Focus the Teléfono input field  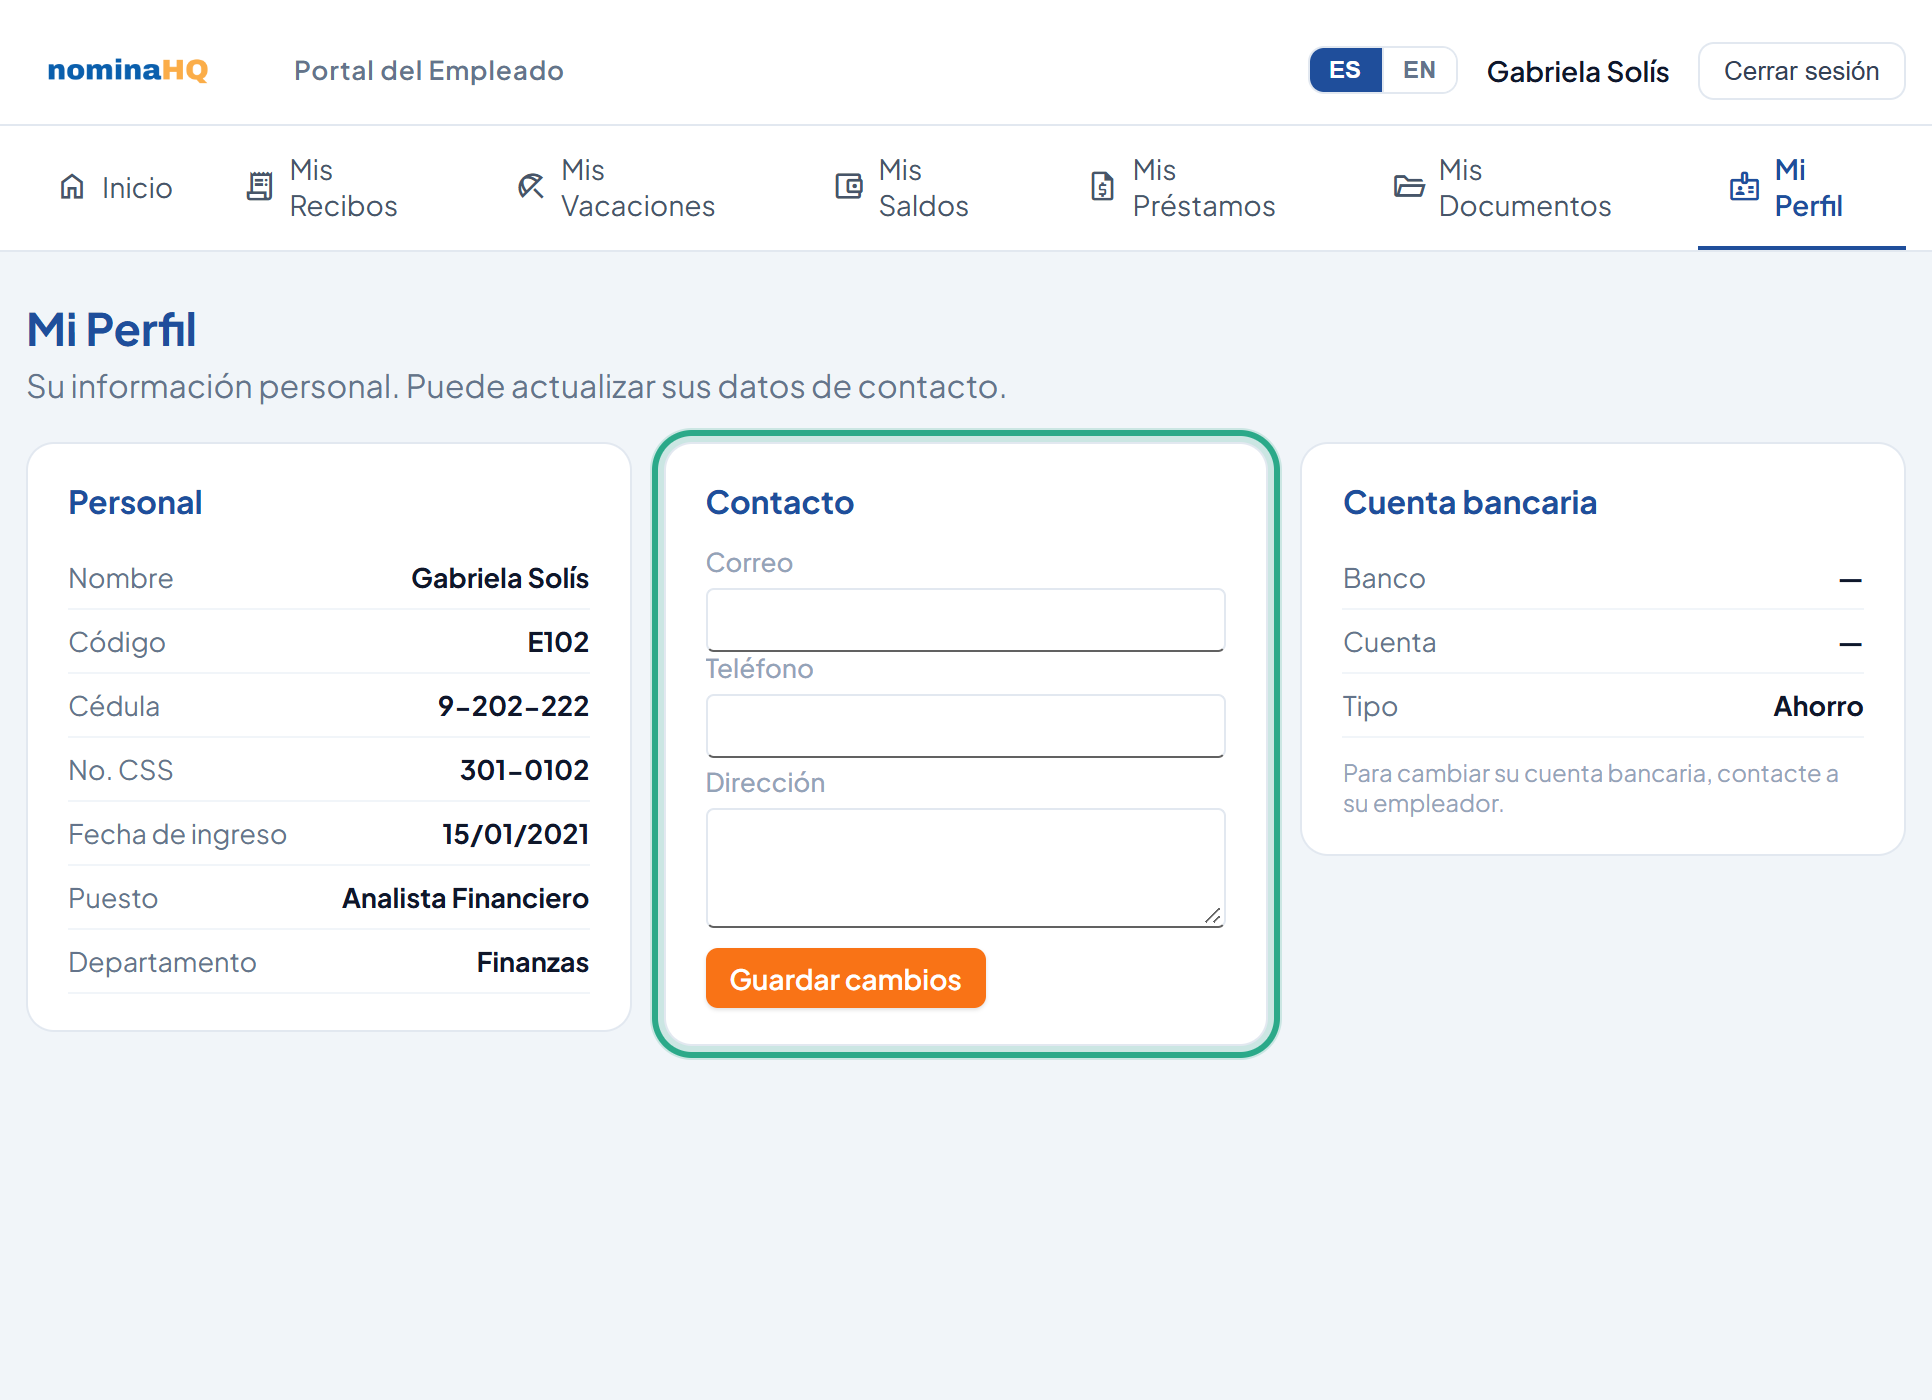965,726
